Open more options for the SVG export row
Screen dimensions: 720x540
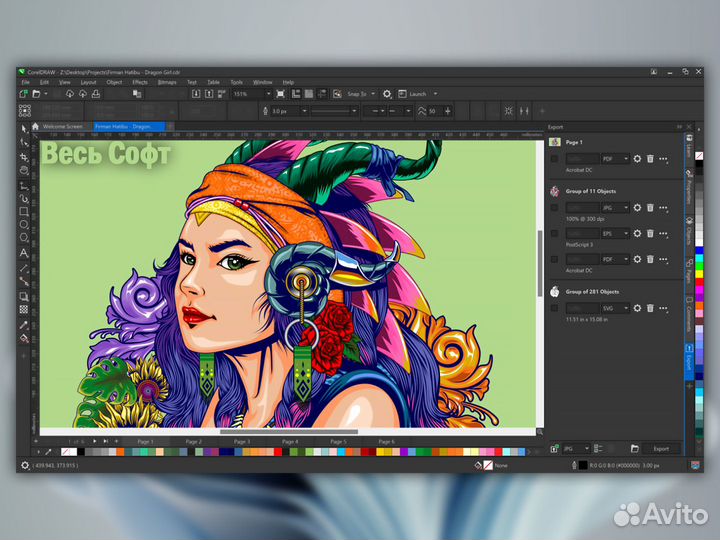663,308
